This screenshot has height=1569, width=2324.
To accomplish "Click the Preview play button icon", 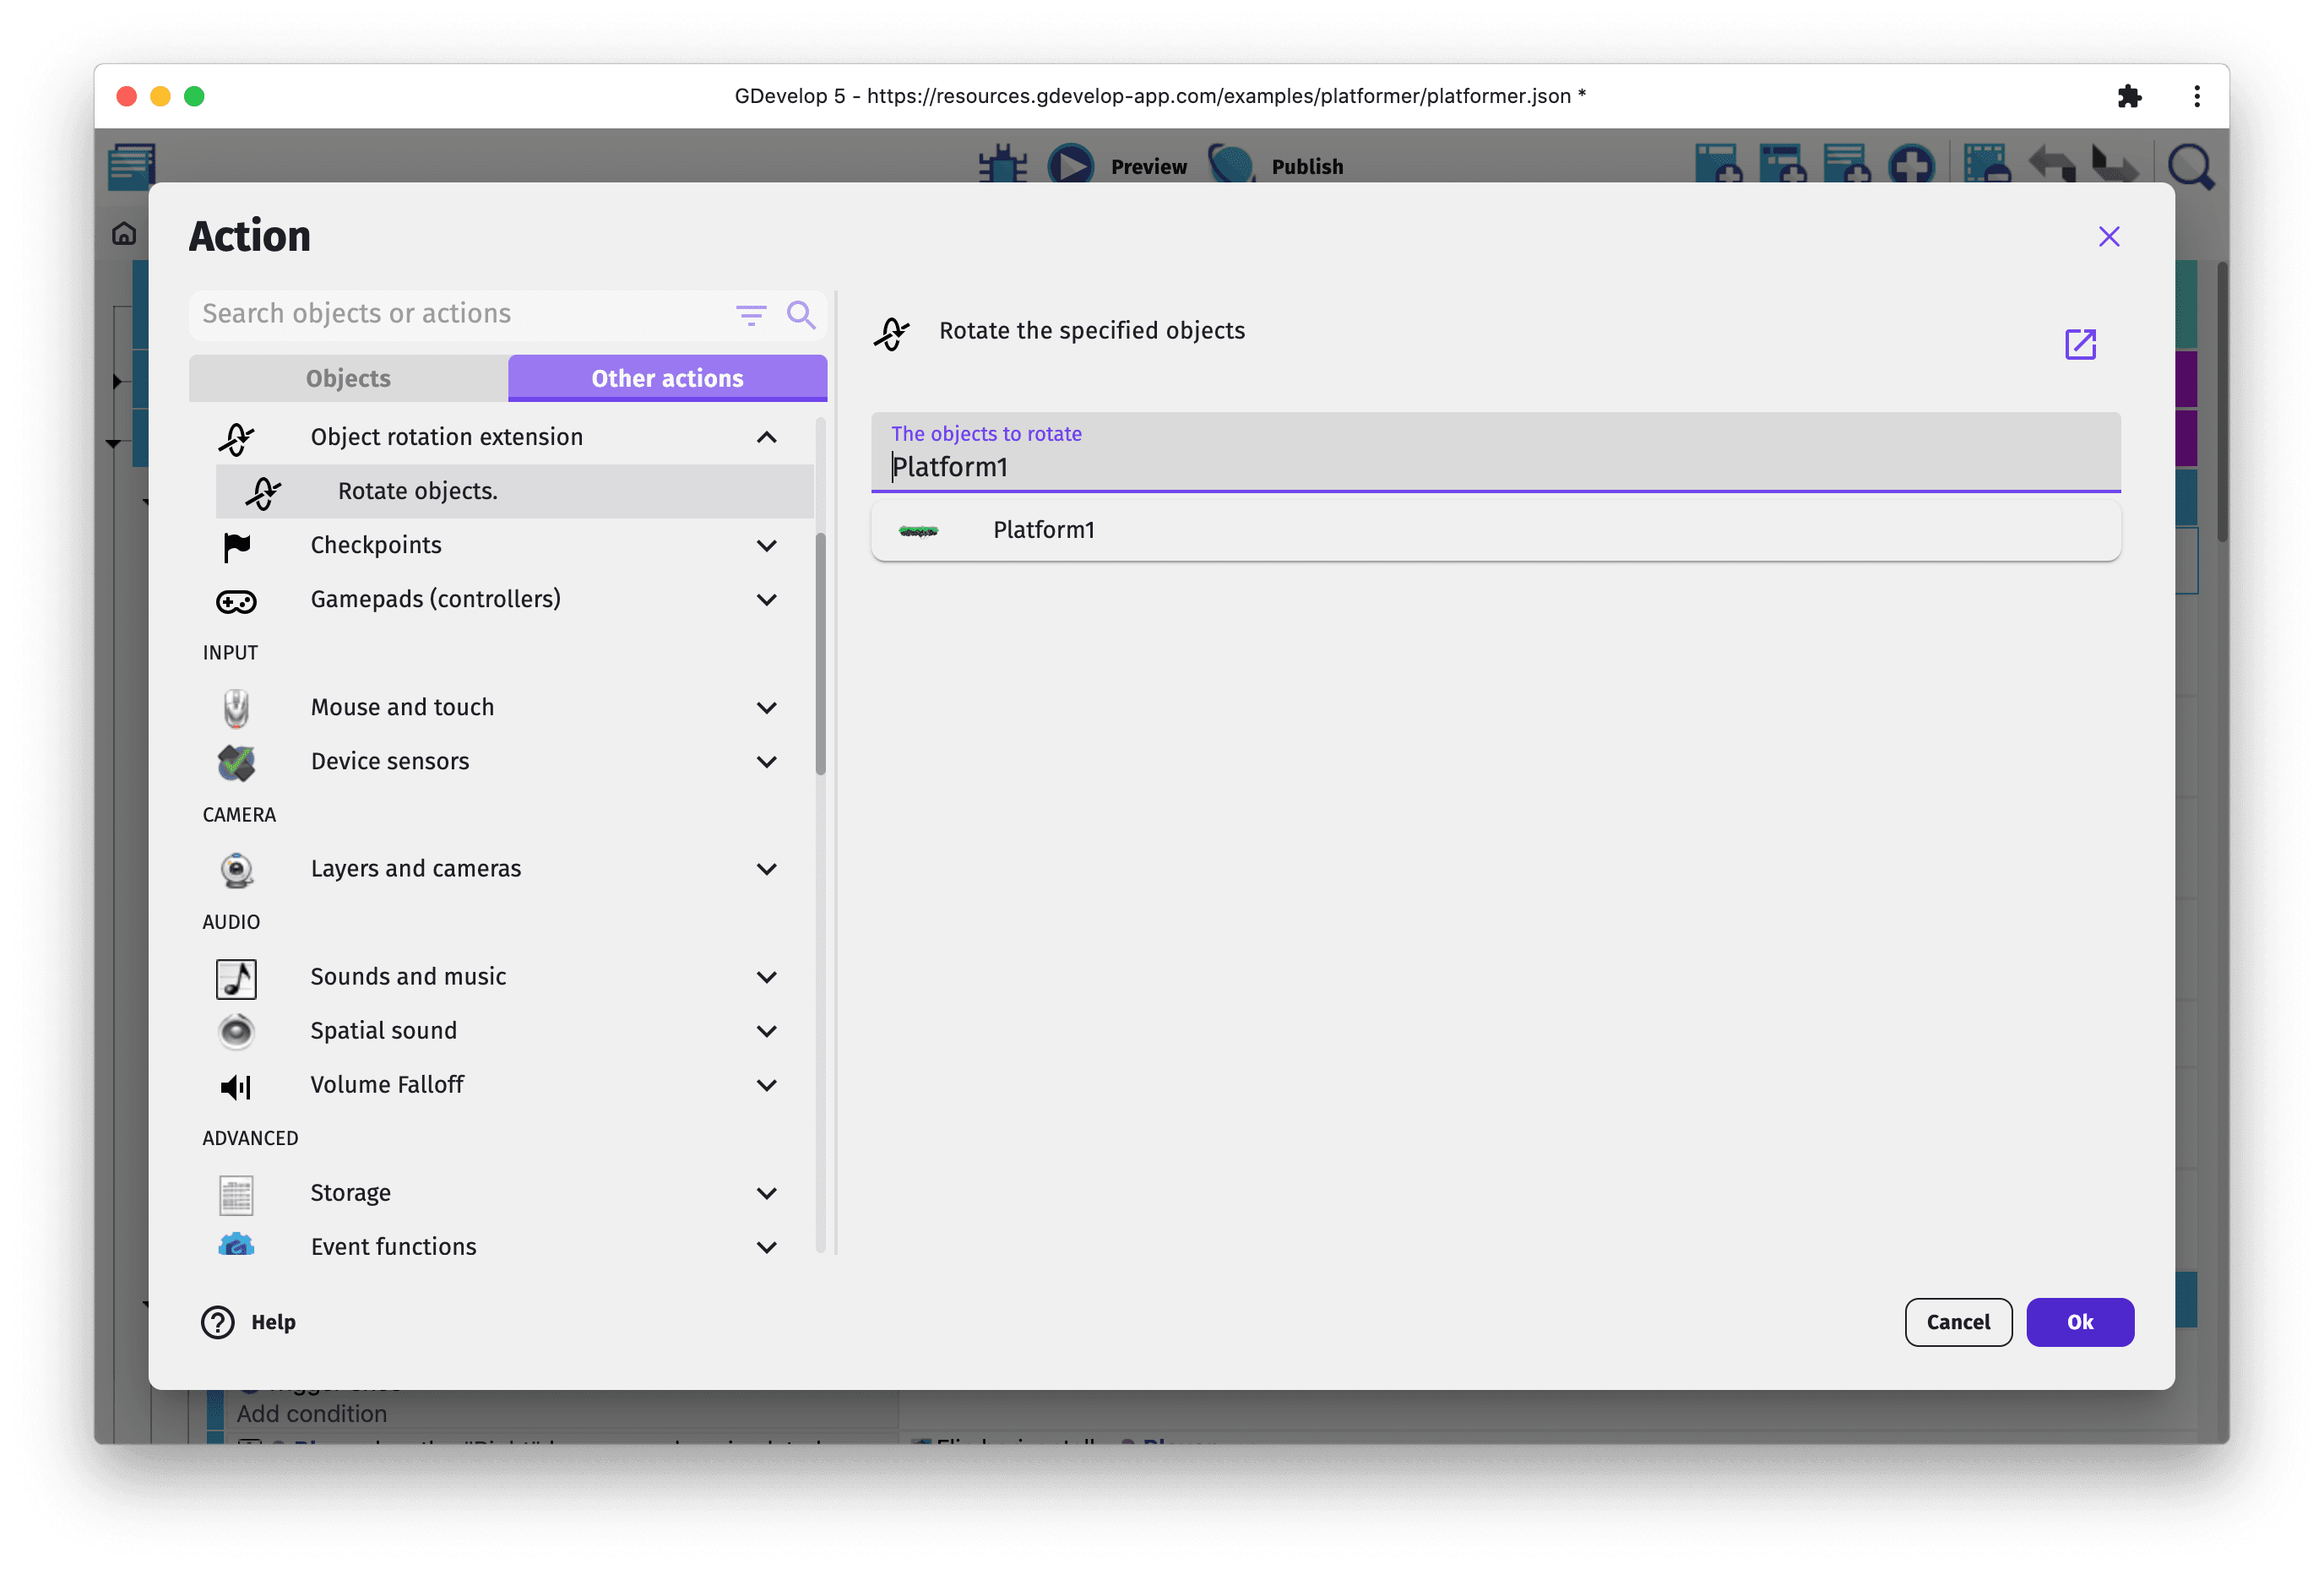I will click(x=1071, y=165).
